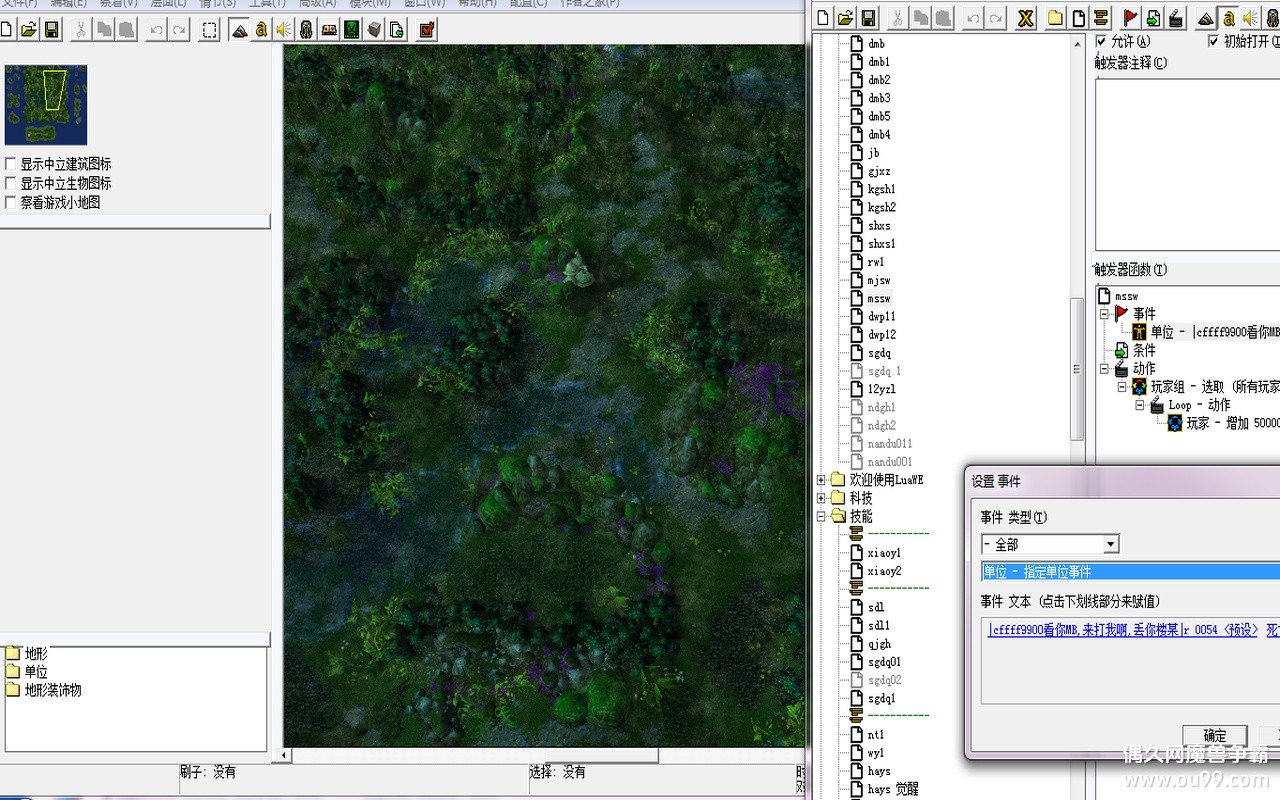Open the Import manager from the left toolbar
The width and height of the screenshot is (1280, 800).
397,30
